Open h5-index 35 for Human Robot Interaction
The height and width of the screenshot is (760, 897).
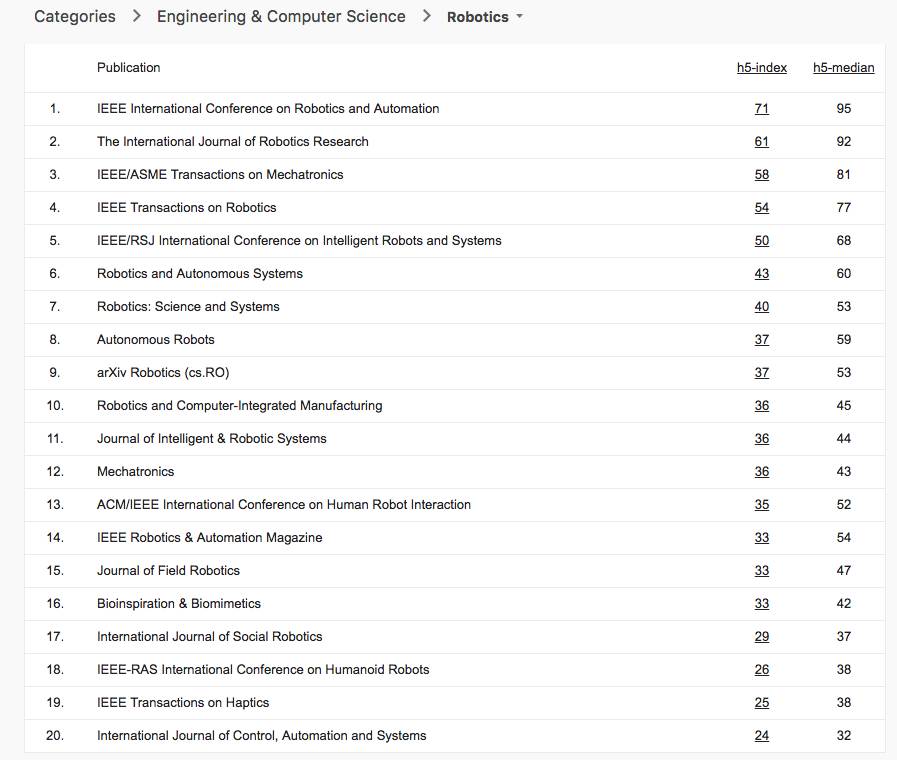click(x=762, y=504)
